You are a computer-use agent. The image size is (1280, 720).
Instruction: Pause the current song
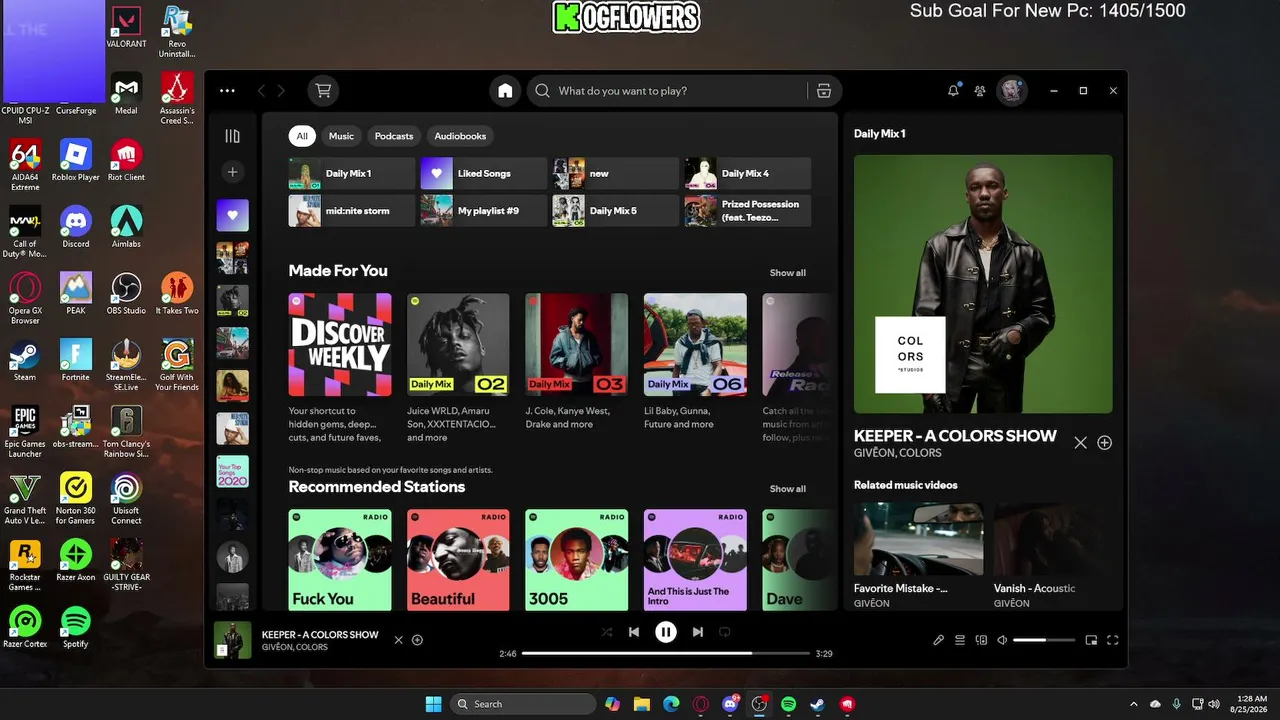point(666,632)
